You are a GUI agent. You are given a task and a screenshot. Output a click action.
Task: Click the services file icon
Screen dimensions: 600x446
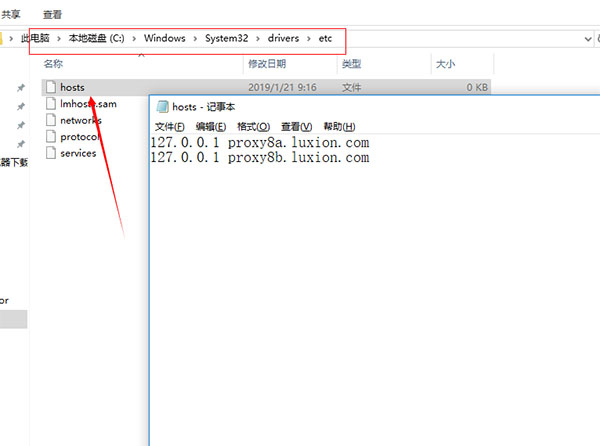tap(51, 153)
